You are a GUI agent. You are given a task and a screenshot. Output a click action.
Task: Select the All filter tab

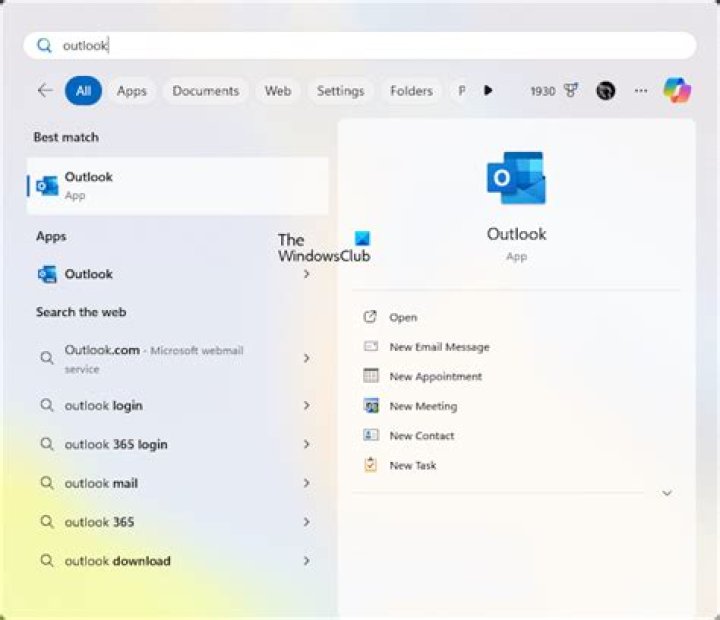click(83, 90)
